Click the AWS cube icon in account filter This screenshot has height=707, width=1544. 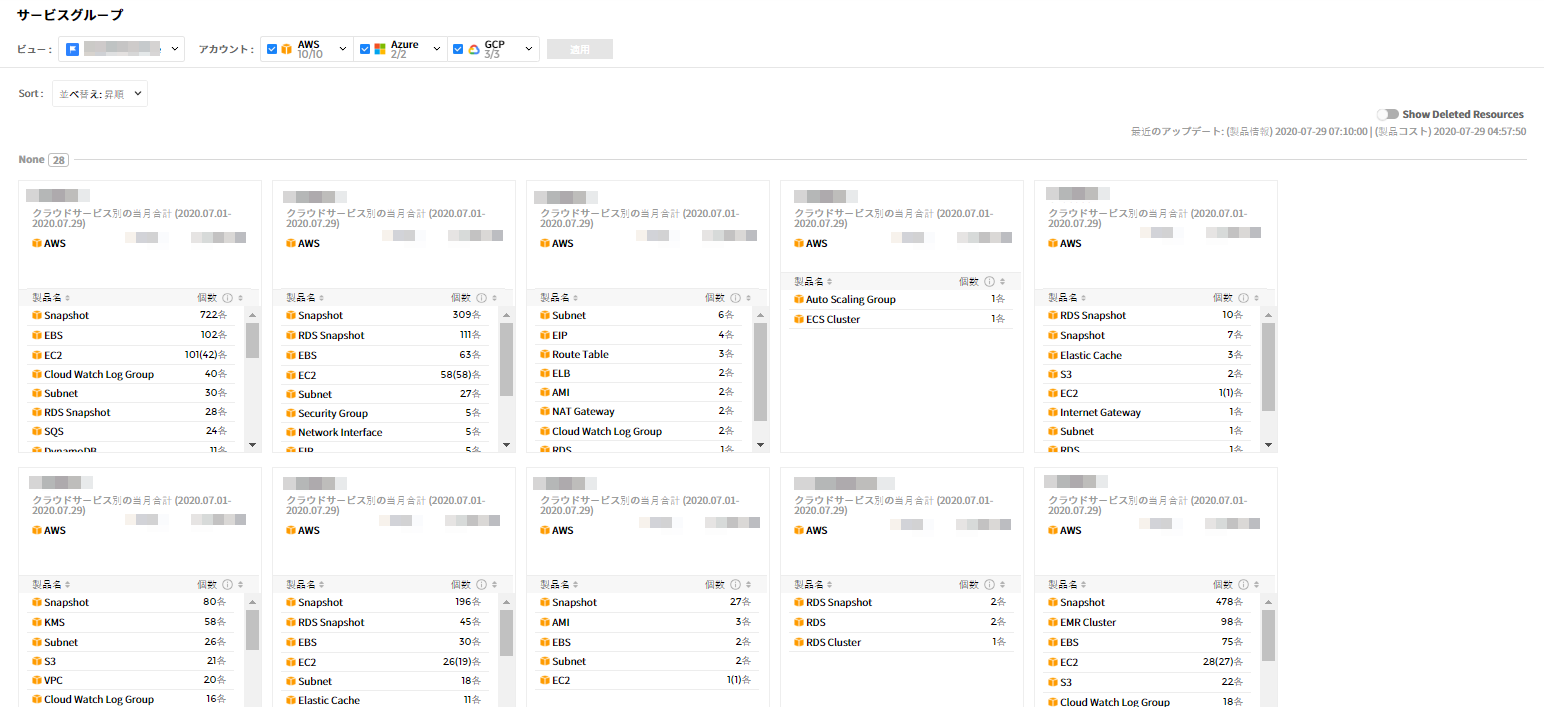(x=286, y=50)
